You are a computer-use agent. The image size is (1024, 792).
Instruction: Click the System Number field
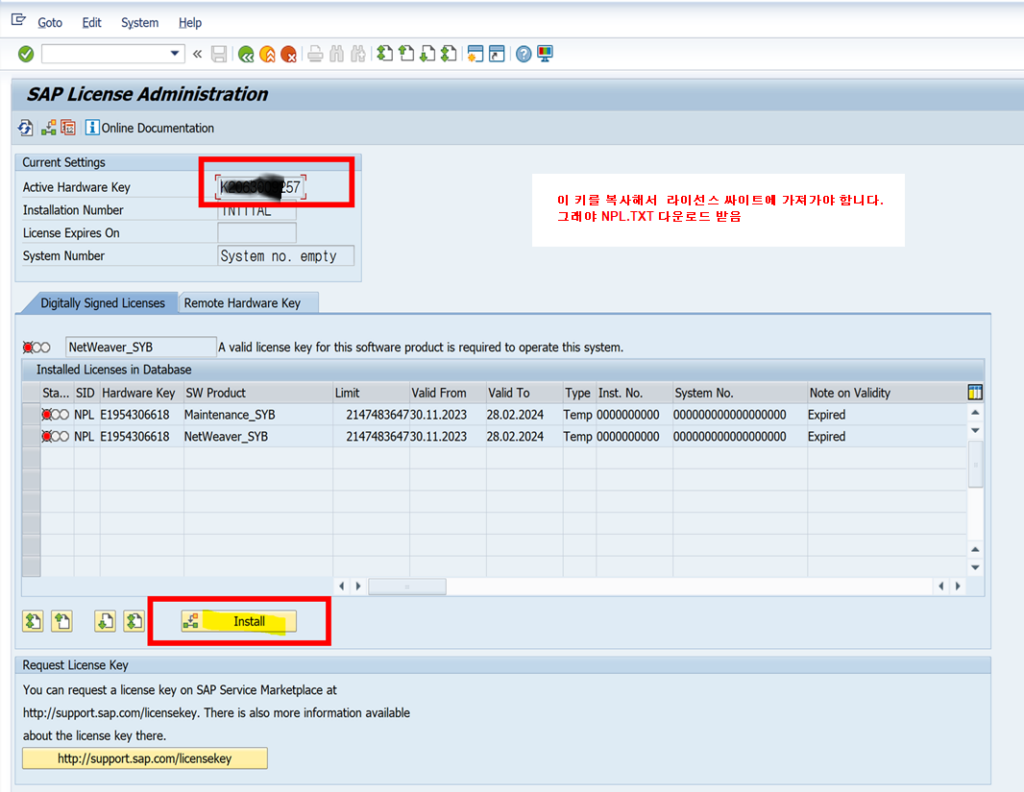pos(285,256)
